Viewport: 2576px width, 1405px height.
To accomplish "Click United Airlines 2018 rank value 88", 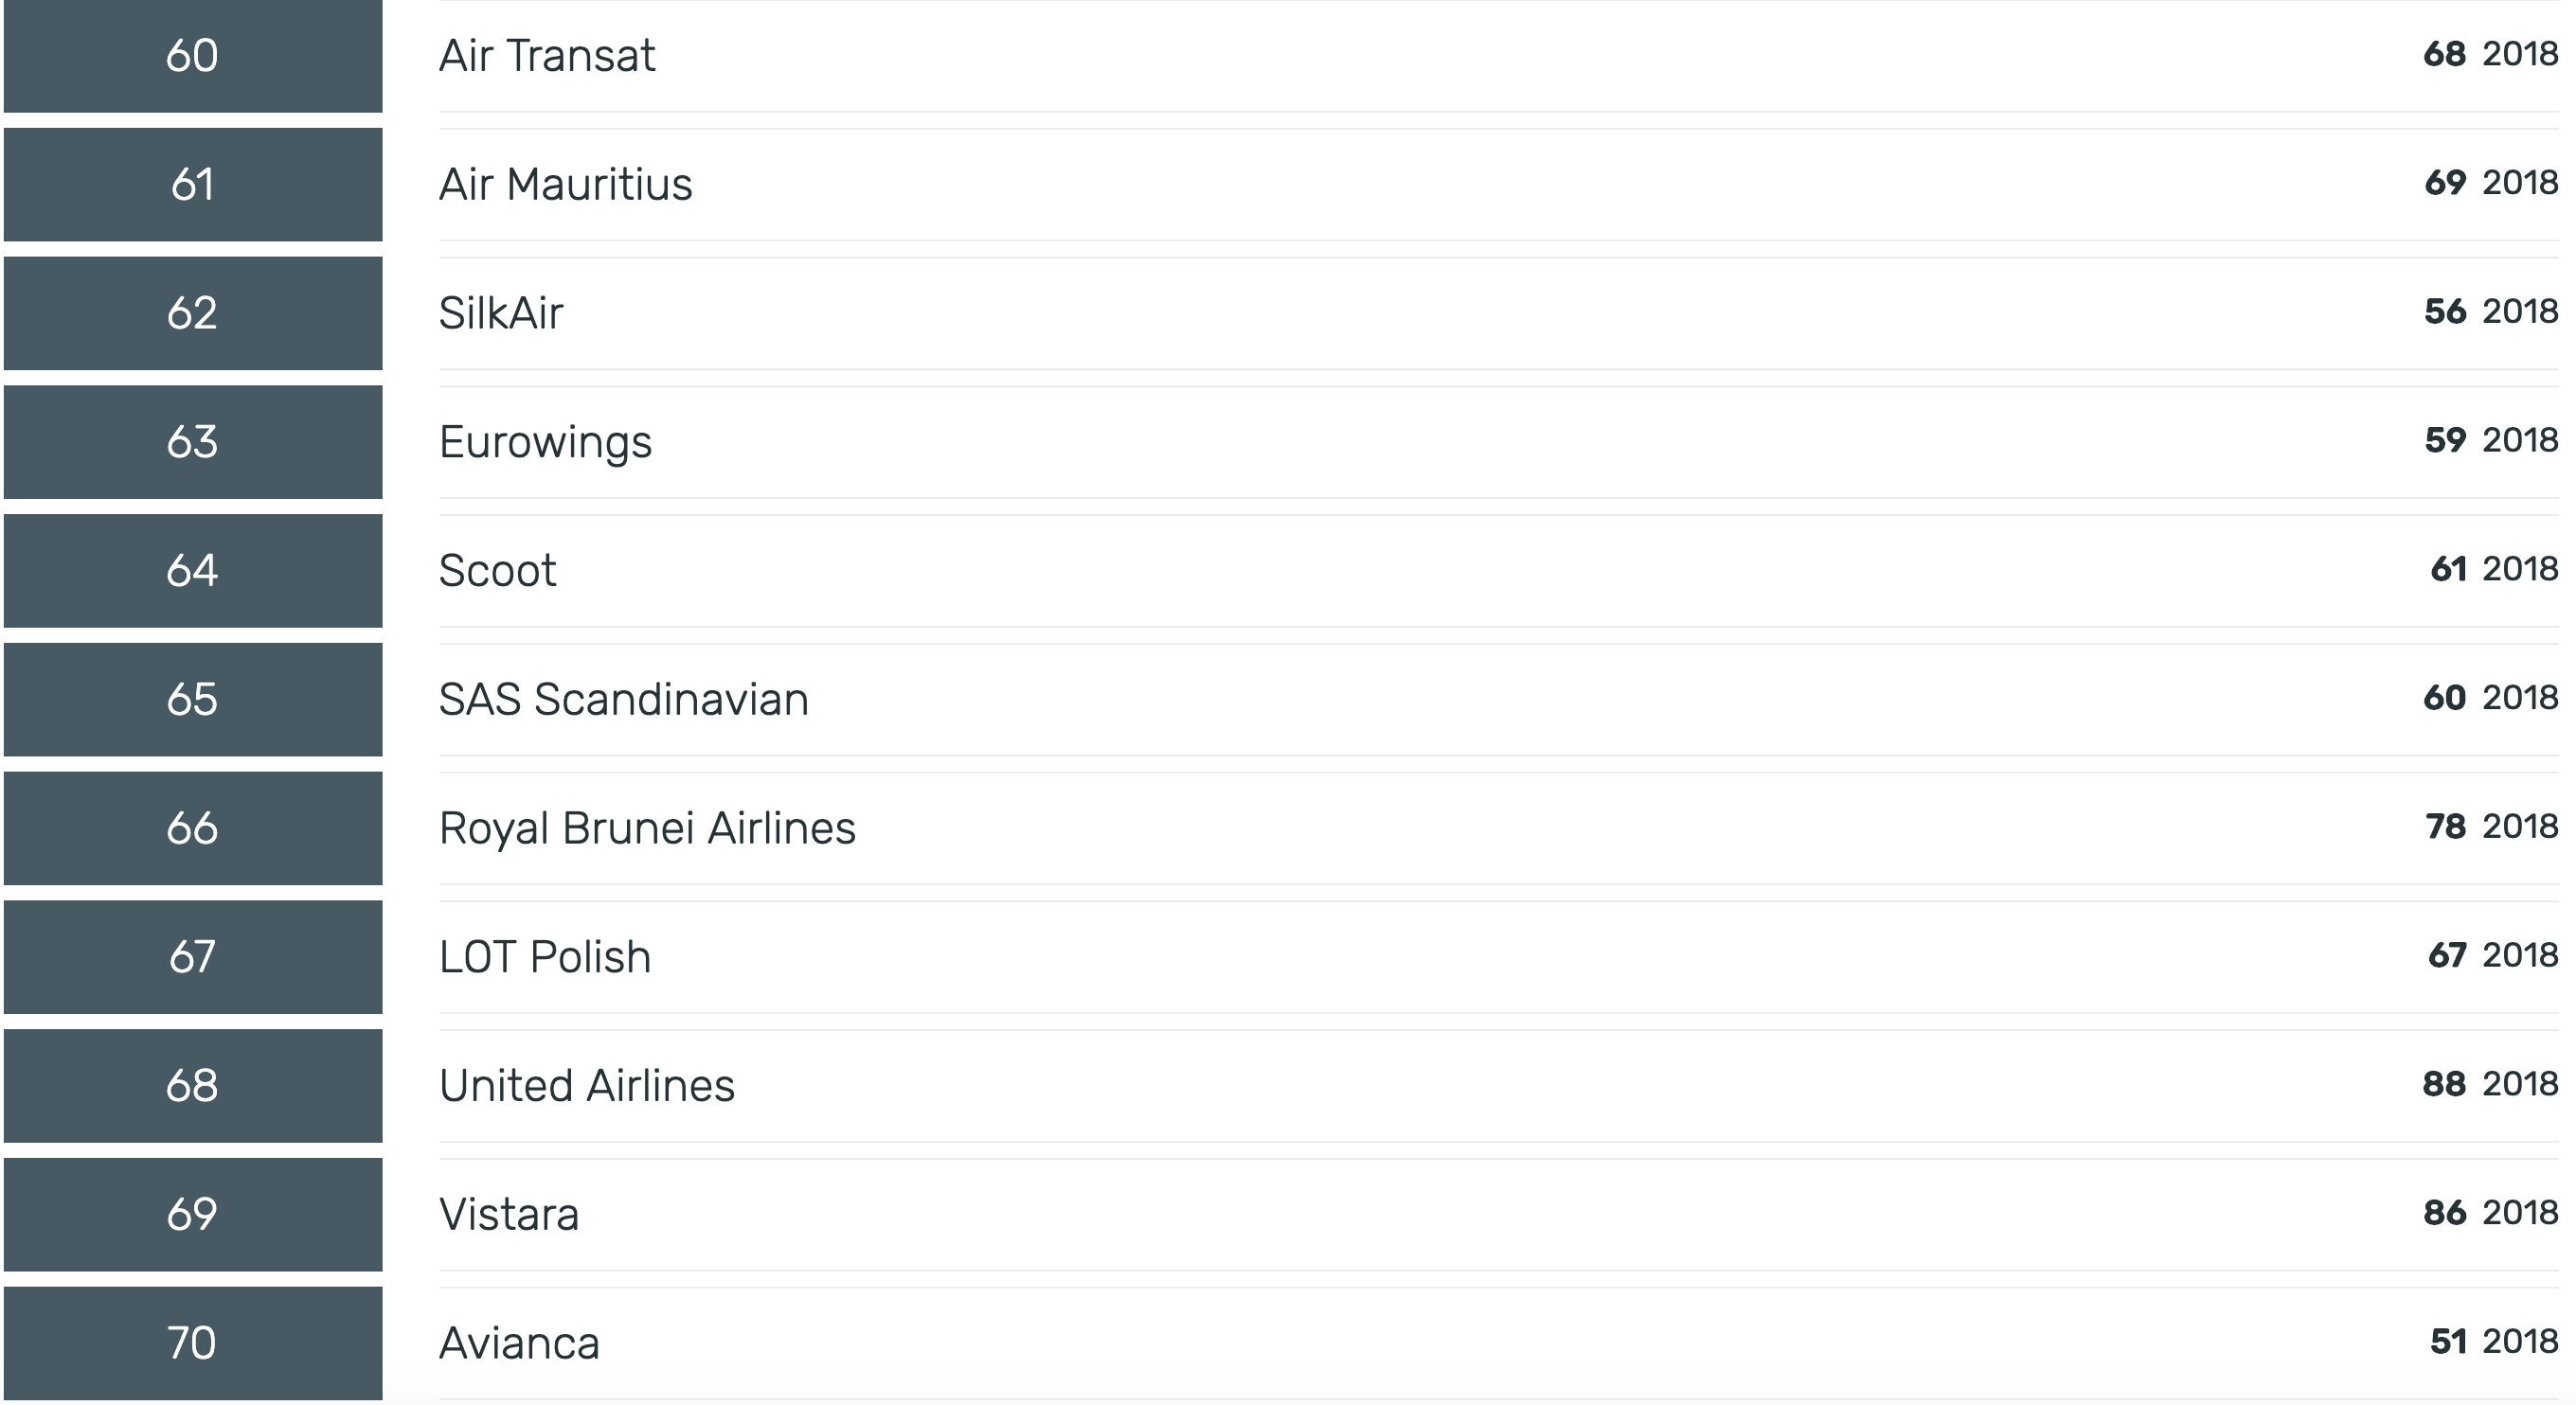I will click(x=2444, y=1084).
